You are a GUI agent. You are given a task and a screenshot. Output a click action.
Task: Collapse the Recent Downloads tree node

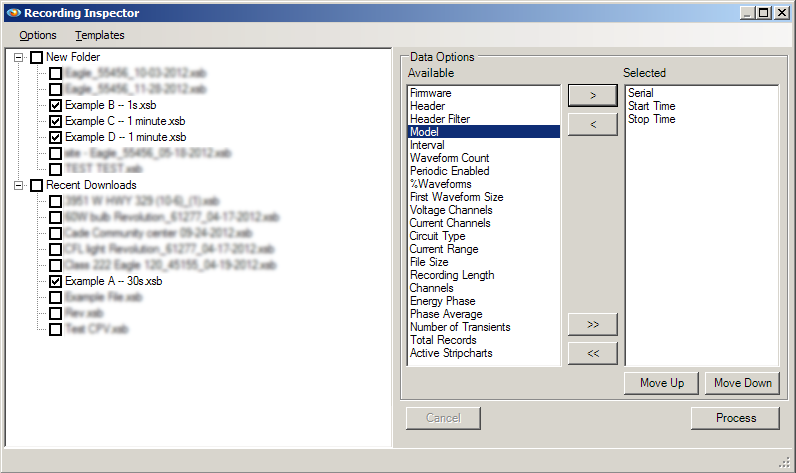pyautogui.click(x=18, y=185)
